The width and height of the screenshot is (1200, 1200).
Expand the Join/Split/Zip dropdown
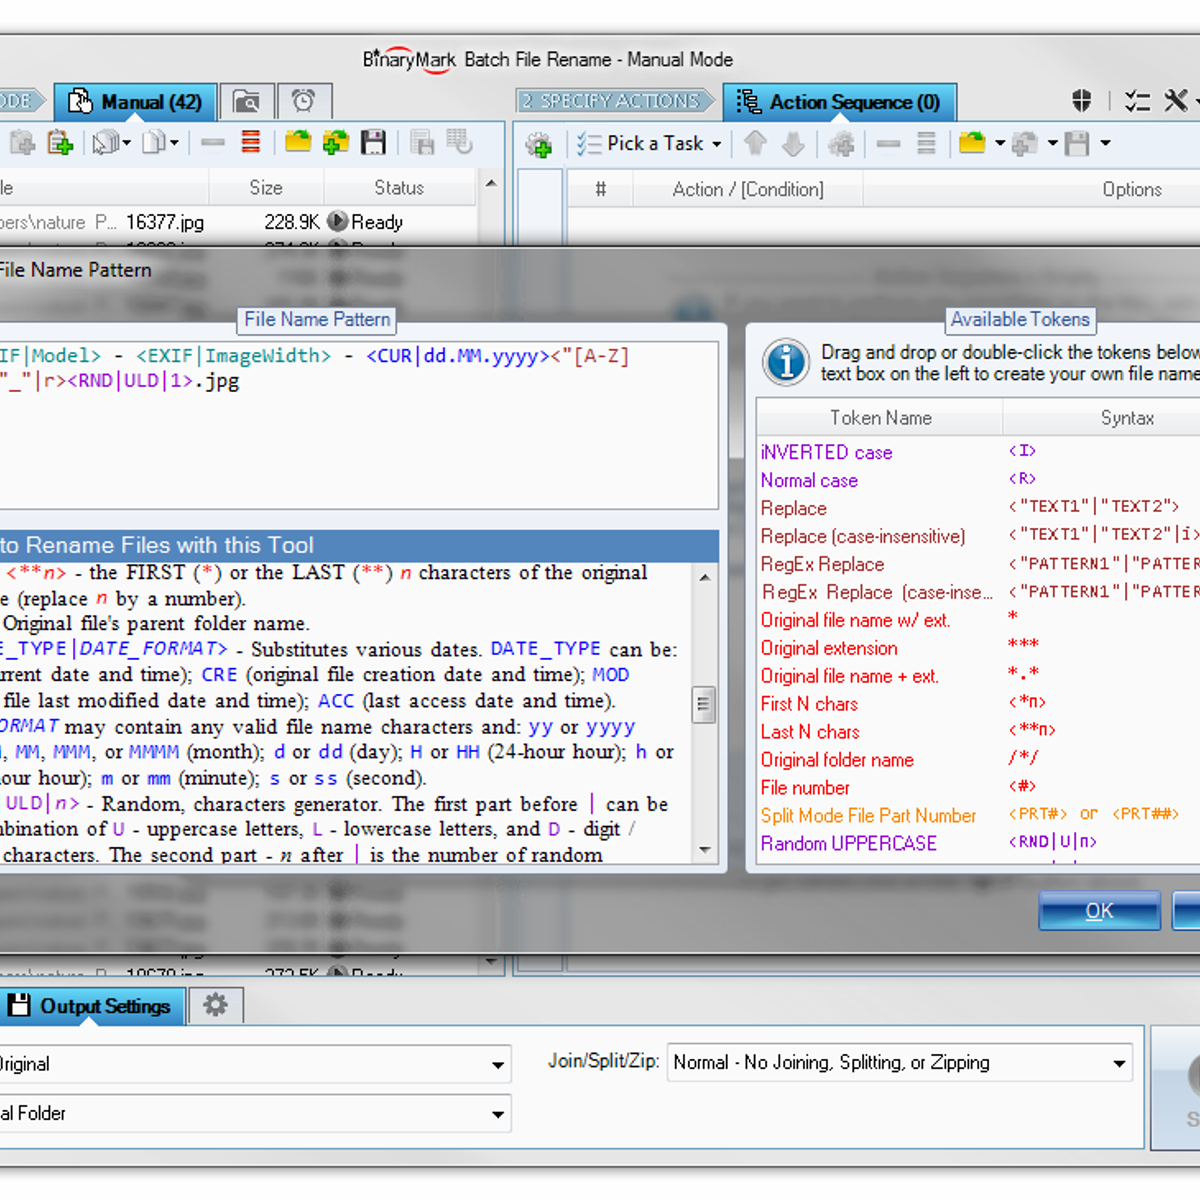[1119, 1064]
